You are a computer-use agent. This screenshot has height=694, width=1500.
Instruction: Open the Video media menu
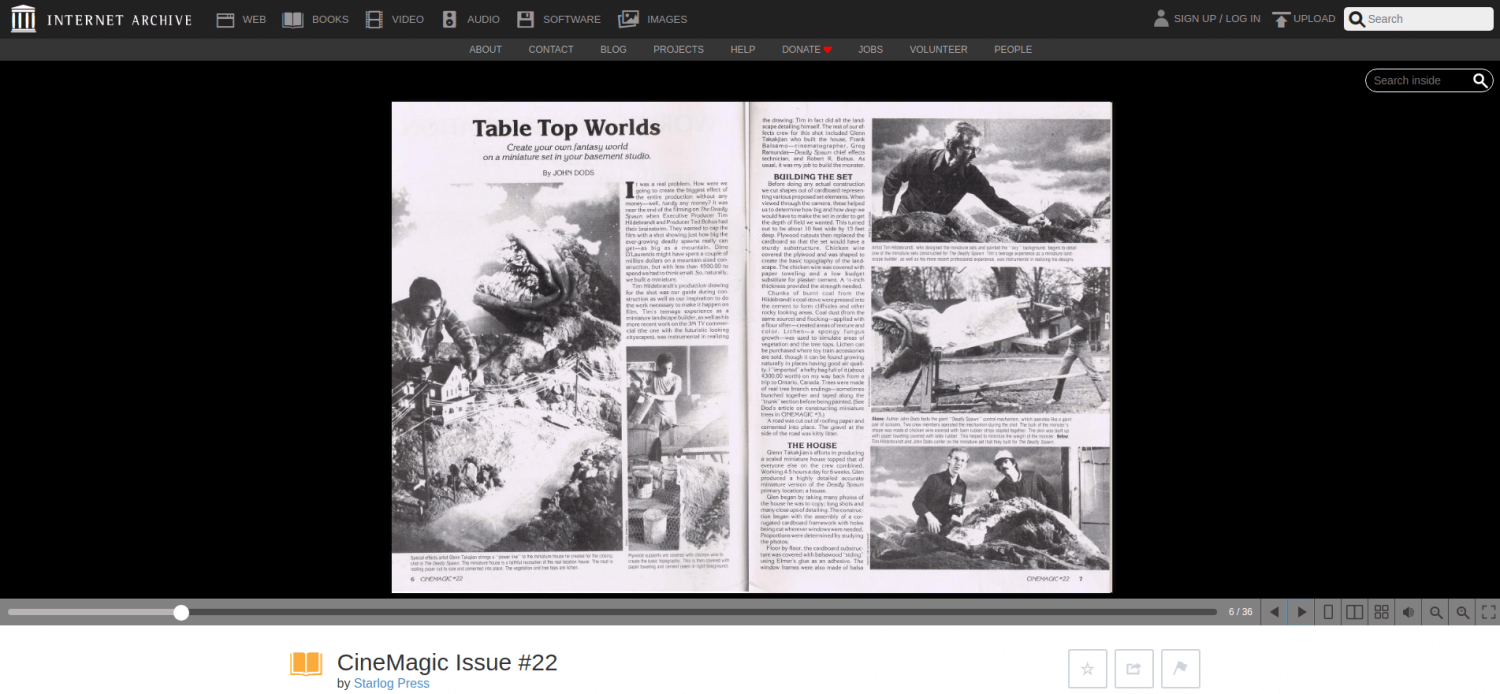pyautogui.click(x=395, y=19)
